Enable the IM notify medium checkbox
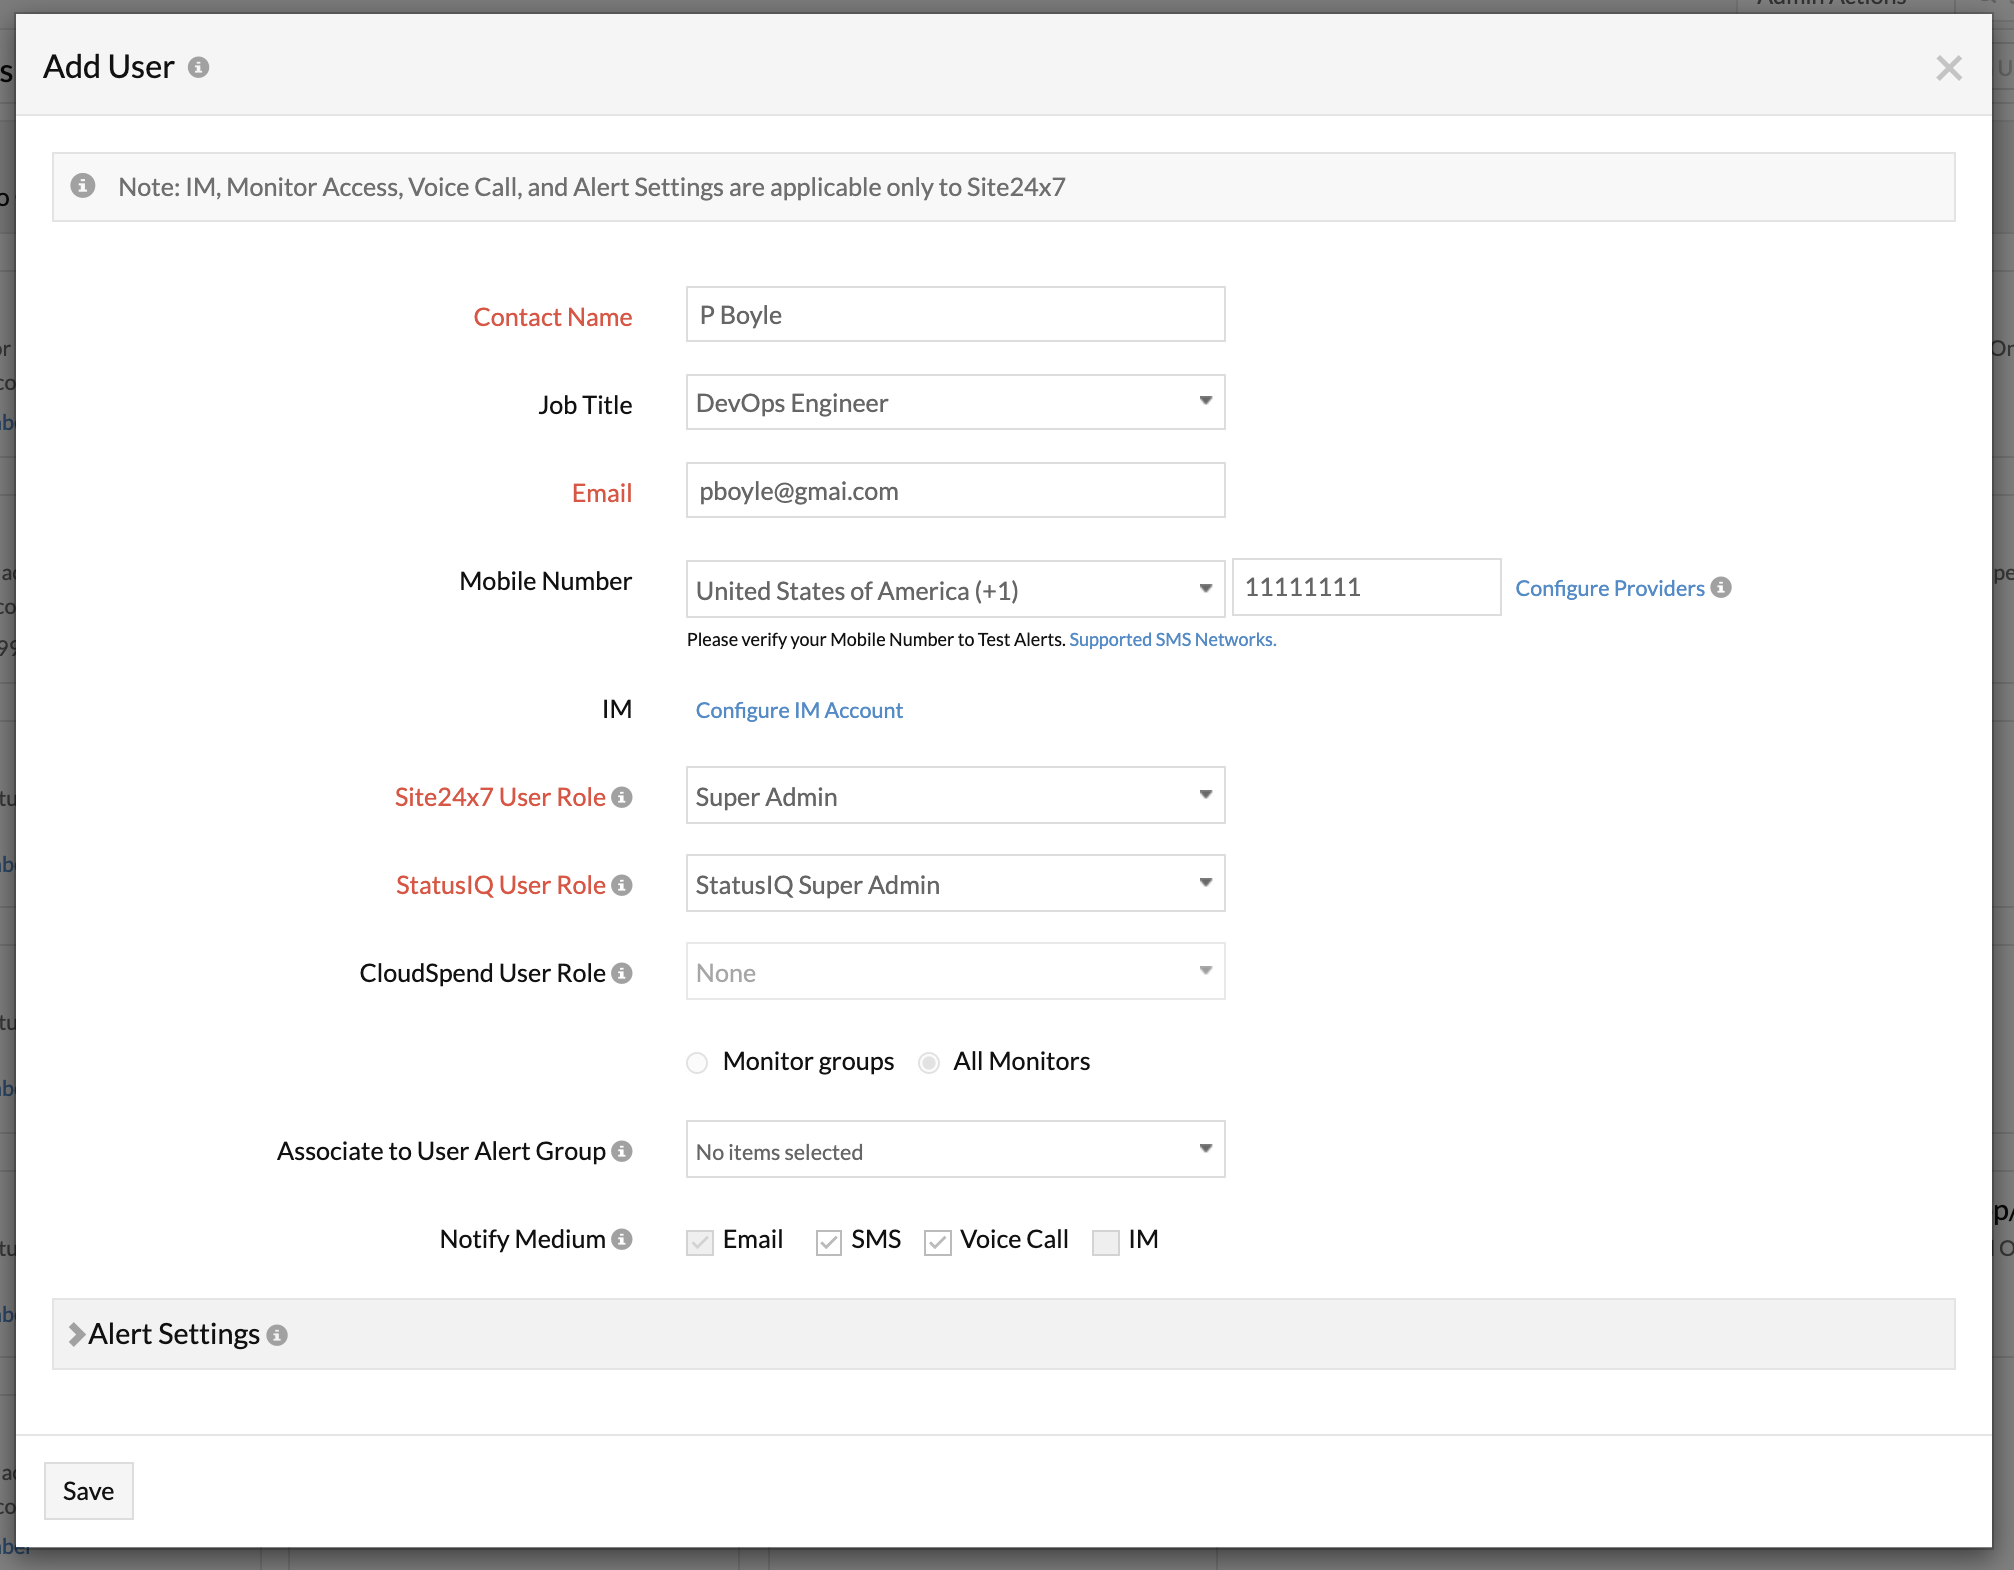The height and width of the screenshot is (1570, 2014). (1104, 1242)
